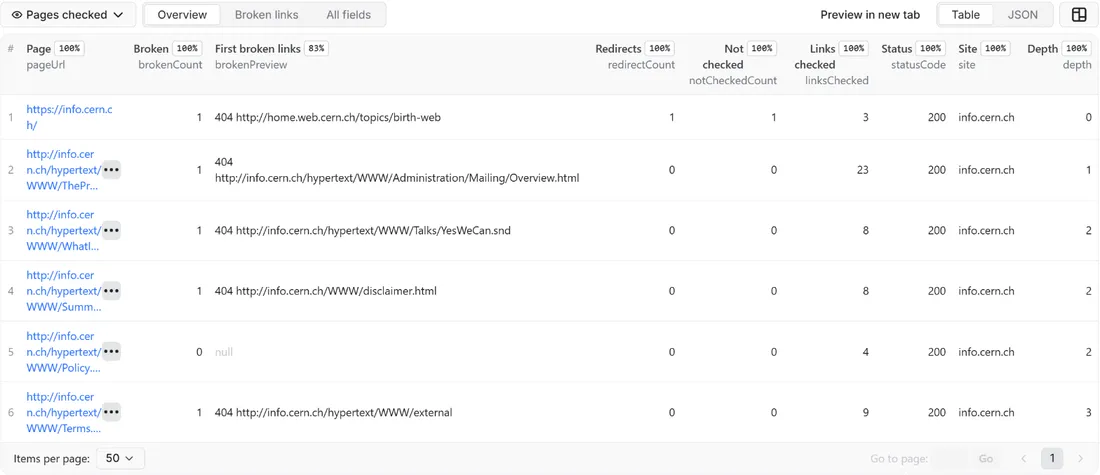Select page 1 in pagination
This screenshot has height=475, width=1100.
coord(1052,458)
